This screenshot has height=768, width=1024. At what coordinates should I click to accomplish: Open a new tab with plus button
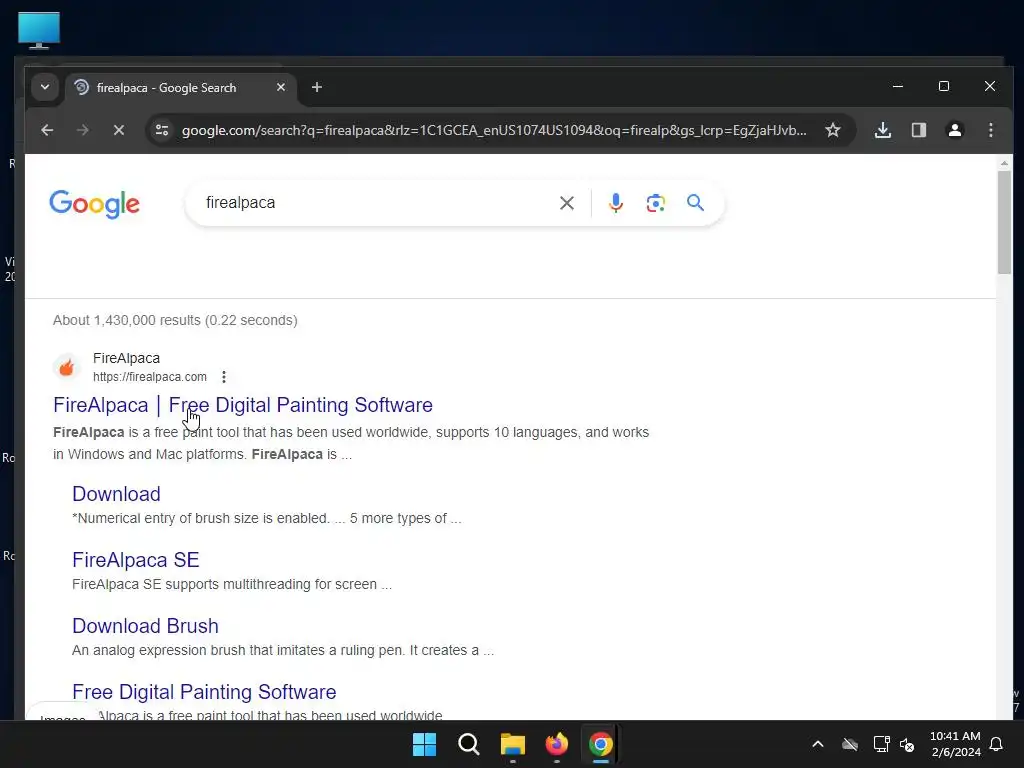pyautogui.click(x=317, y=87)
